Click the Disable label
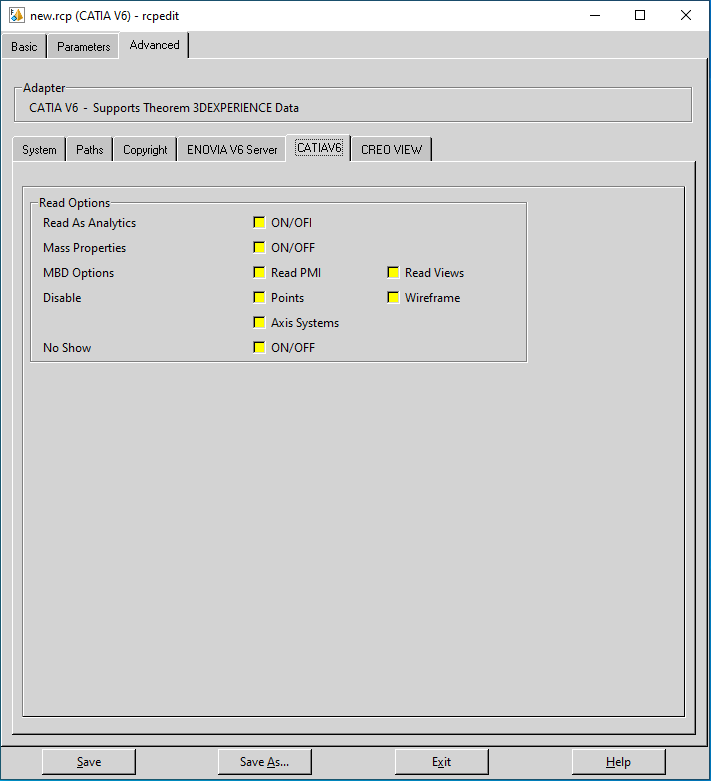This screenshot has height=781, width=711. point(62,297)
